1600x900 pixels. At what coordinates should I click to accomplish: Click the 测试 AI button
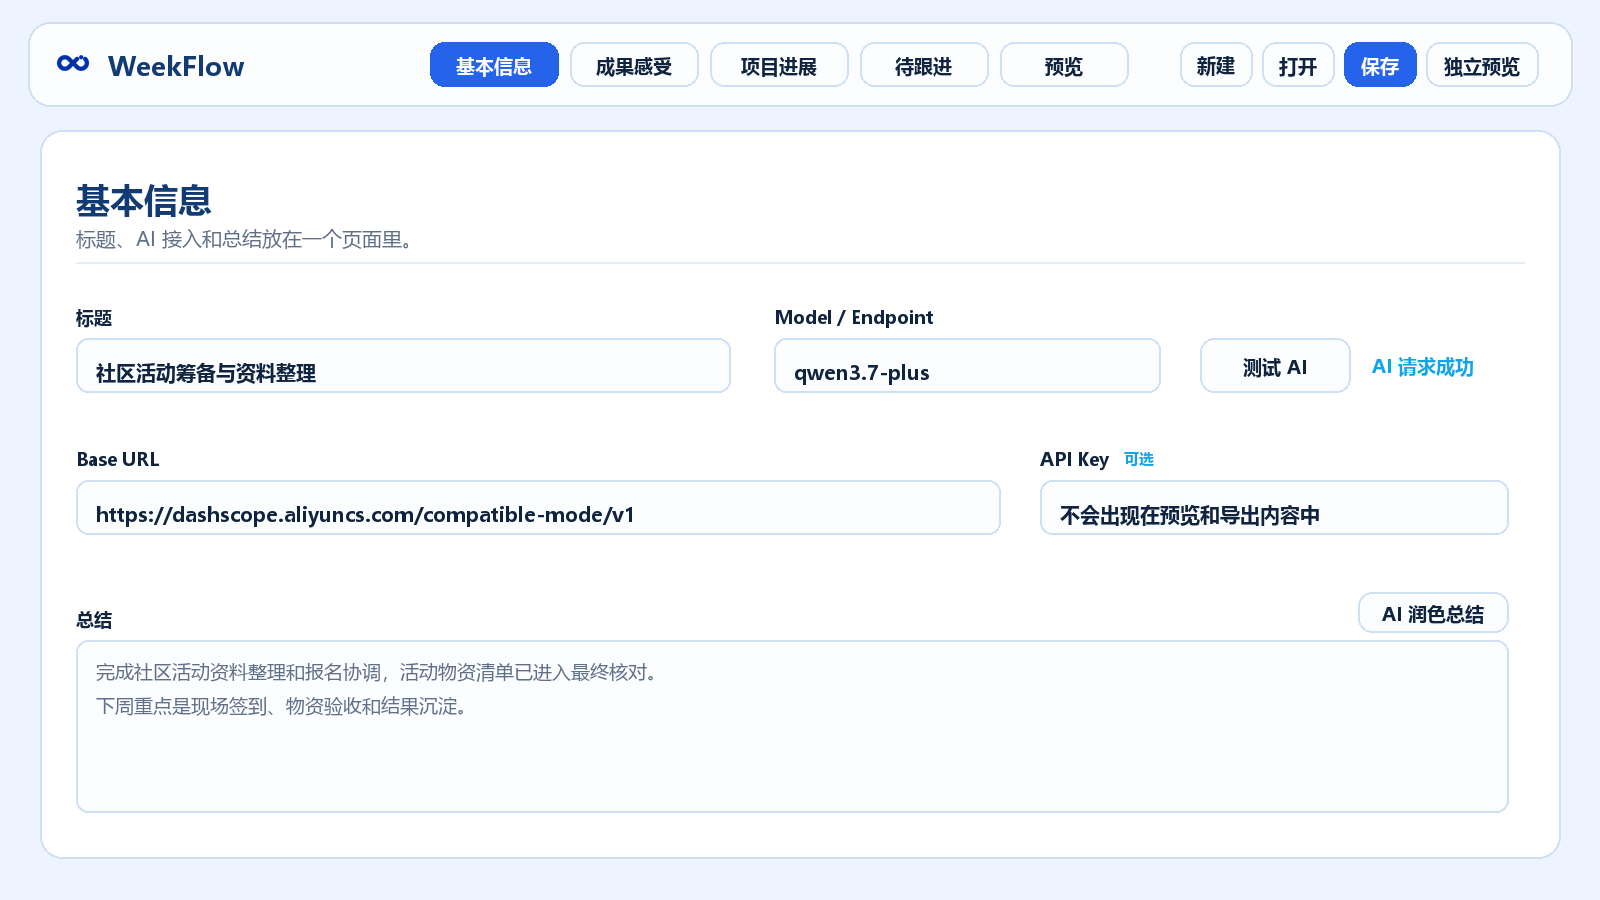pyautogui.click(x=1275, y=366)
